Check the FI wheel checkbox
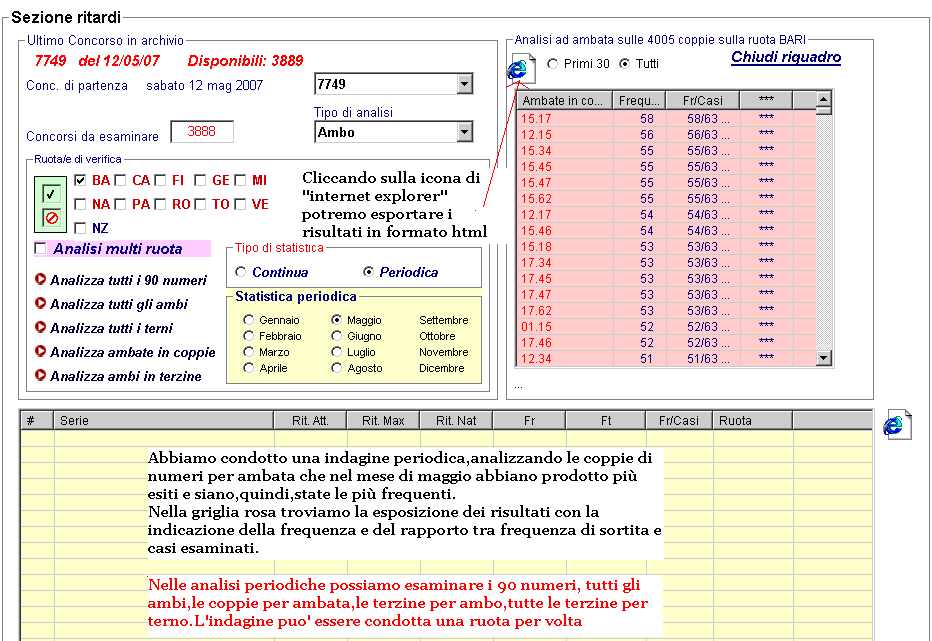Viewport: 932px width, 641px height. click(x=160, y=180)
